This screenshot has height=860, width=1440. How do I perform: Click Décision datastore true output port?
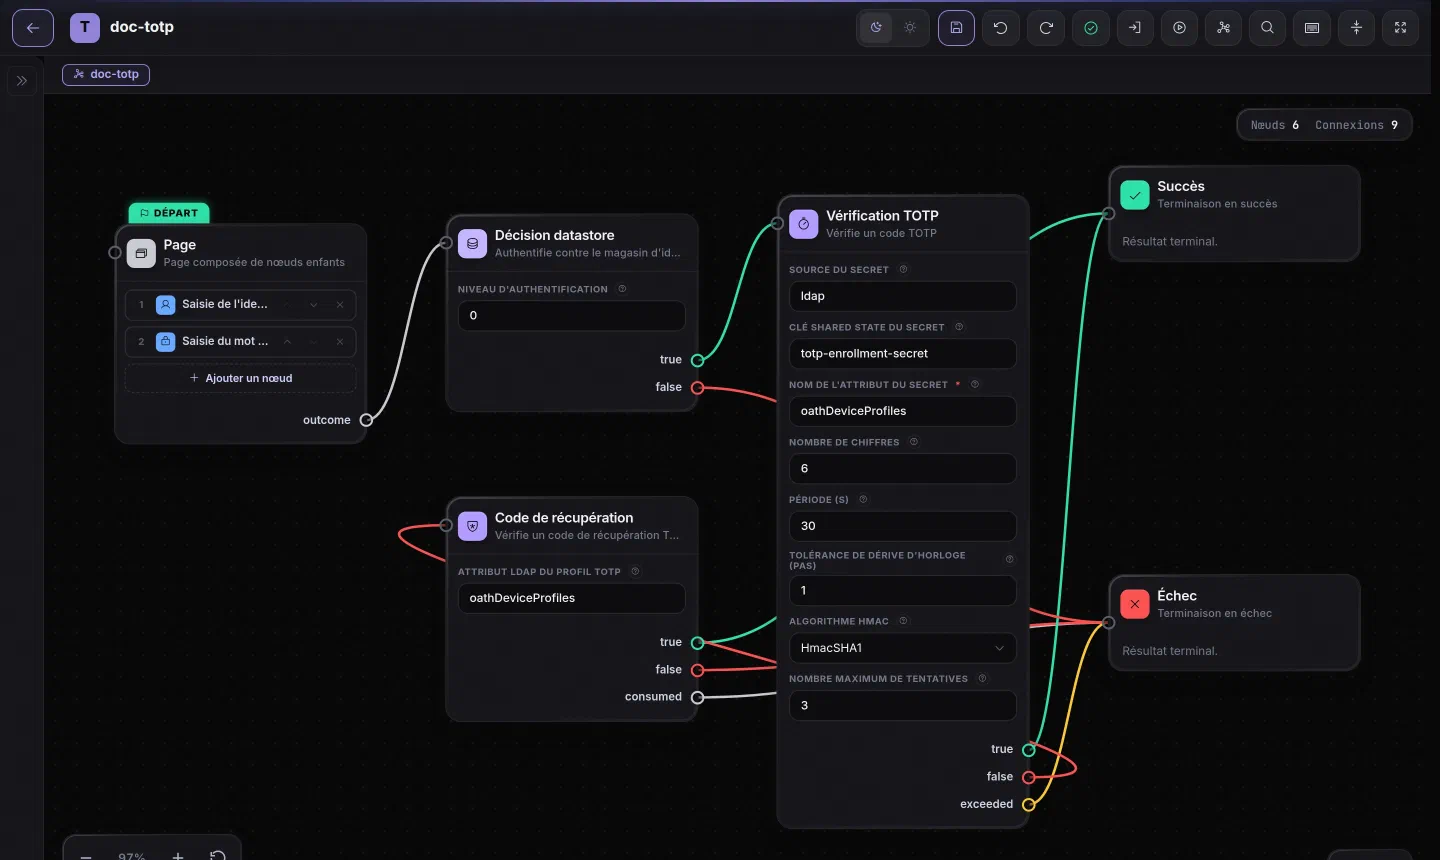click(x=698, y=360)
